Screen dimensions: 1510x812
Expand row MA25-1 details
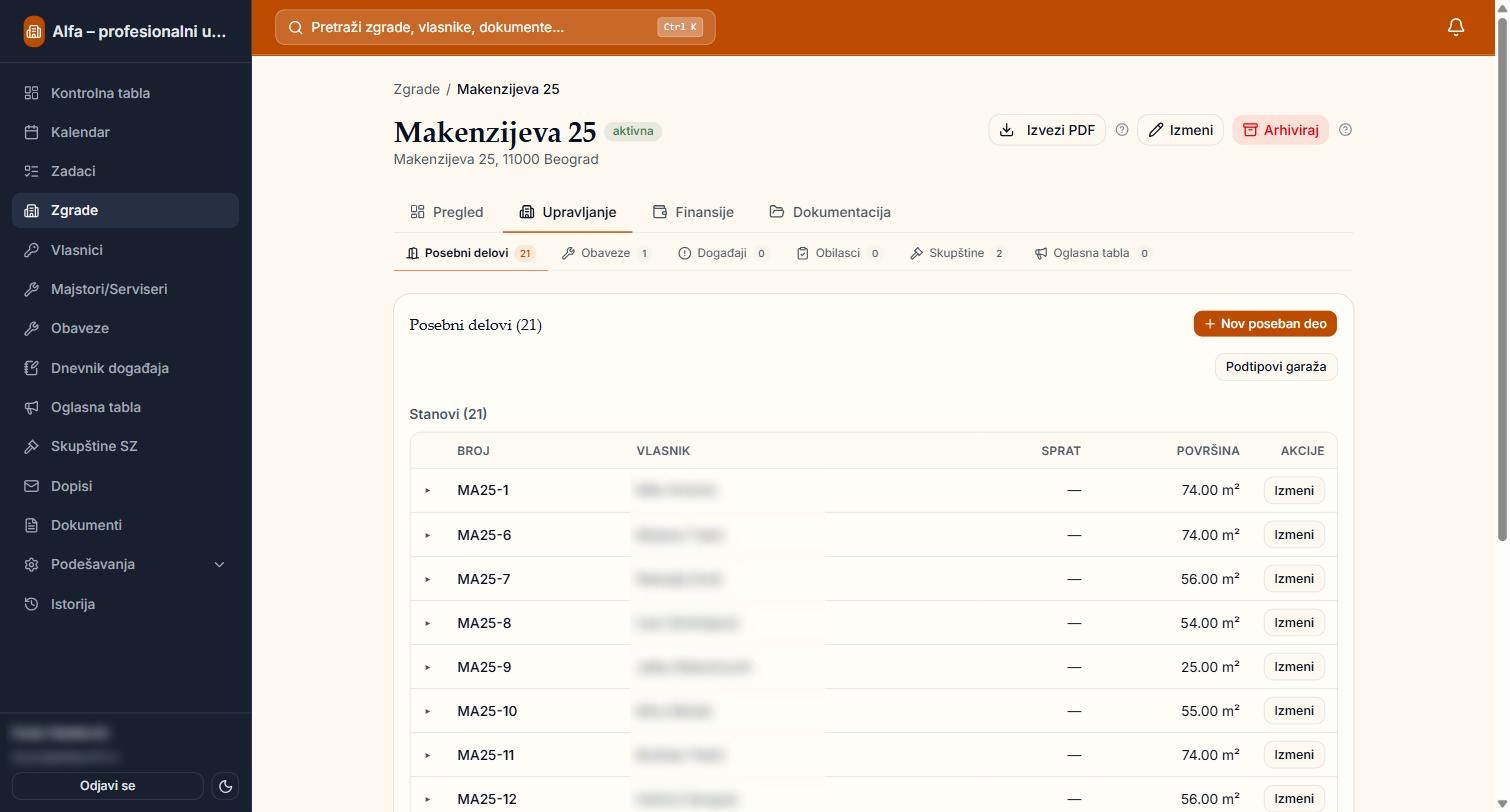tap(428, 490)
